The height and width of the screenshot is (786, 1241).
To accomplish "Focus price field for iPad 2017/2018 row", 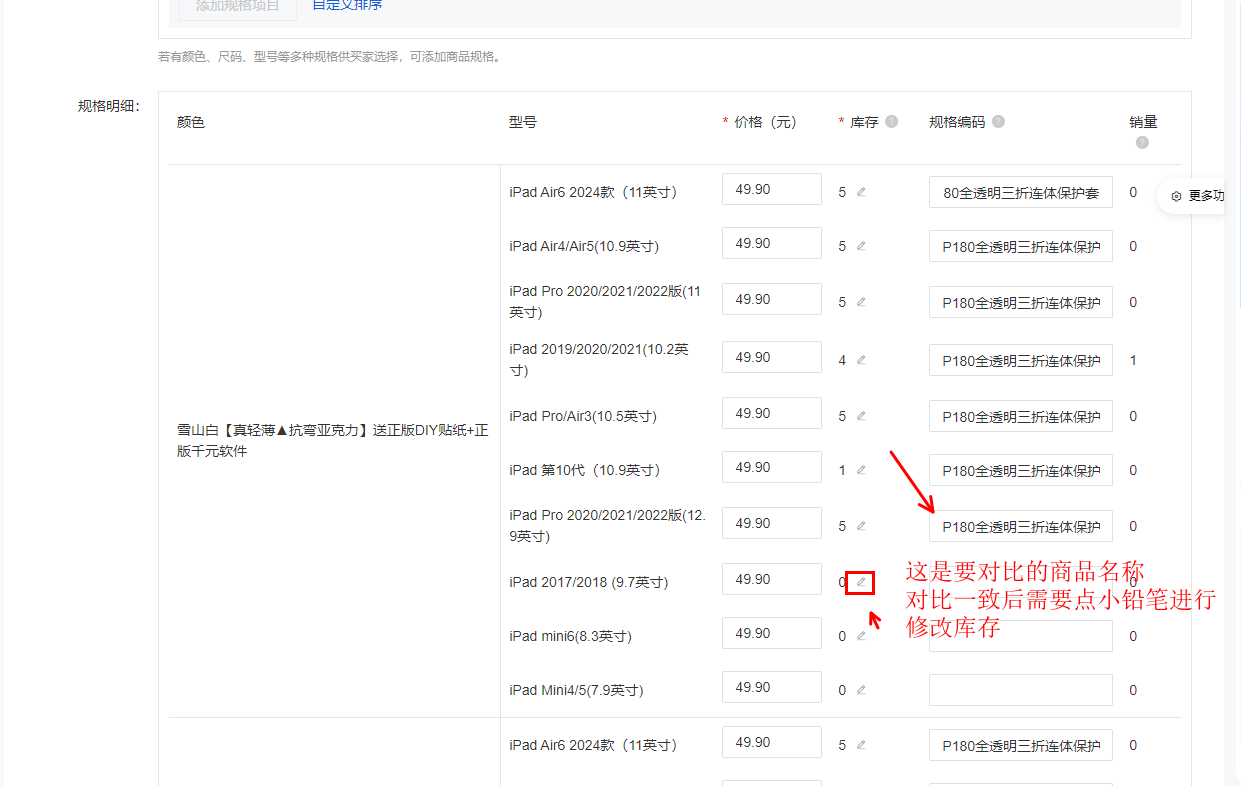I will 772,579.
